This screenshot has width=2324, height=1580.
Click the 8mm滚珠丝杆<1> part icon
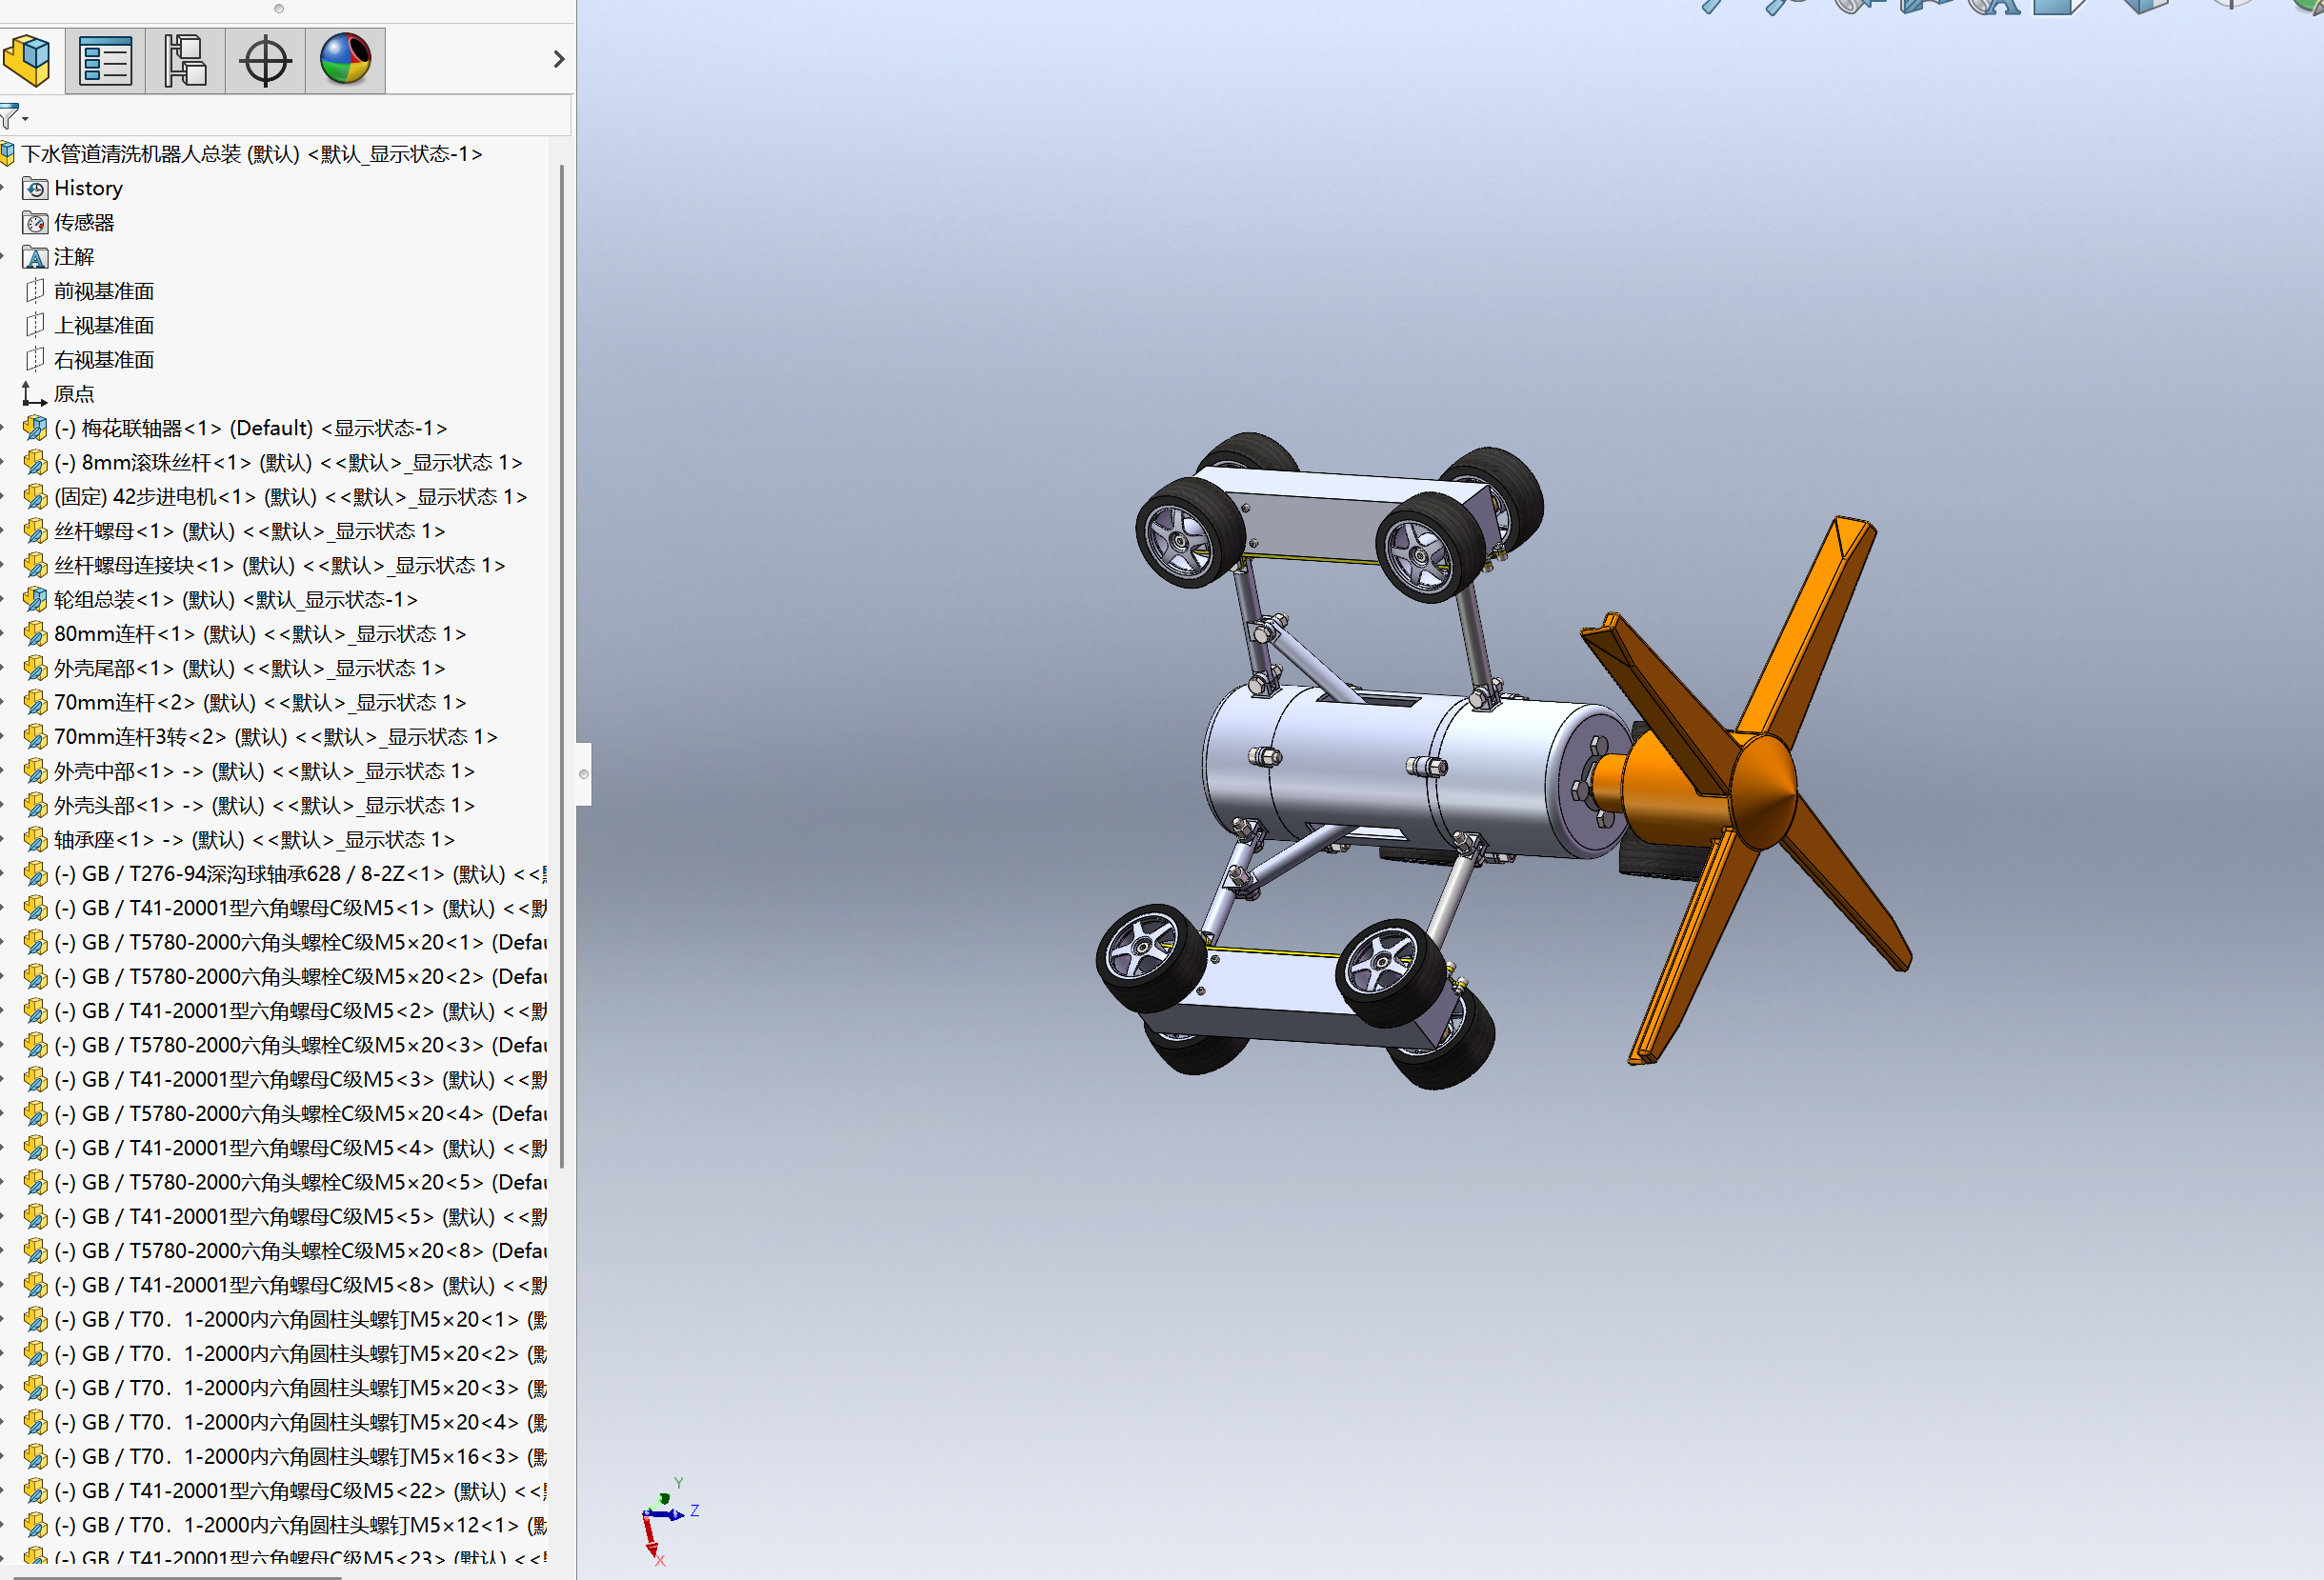pyautogui.click(x=35, y=462)
